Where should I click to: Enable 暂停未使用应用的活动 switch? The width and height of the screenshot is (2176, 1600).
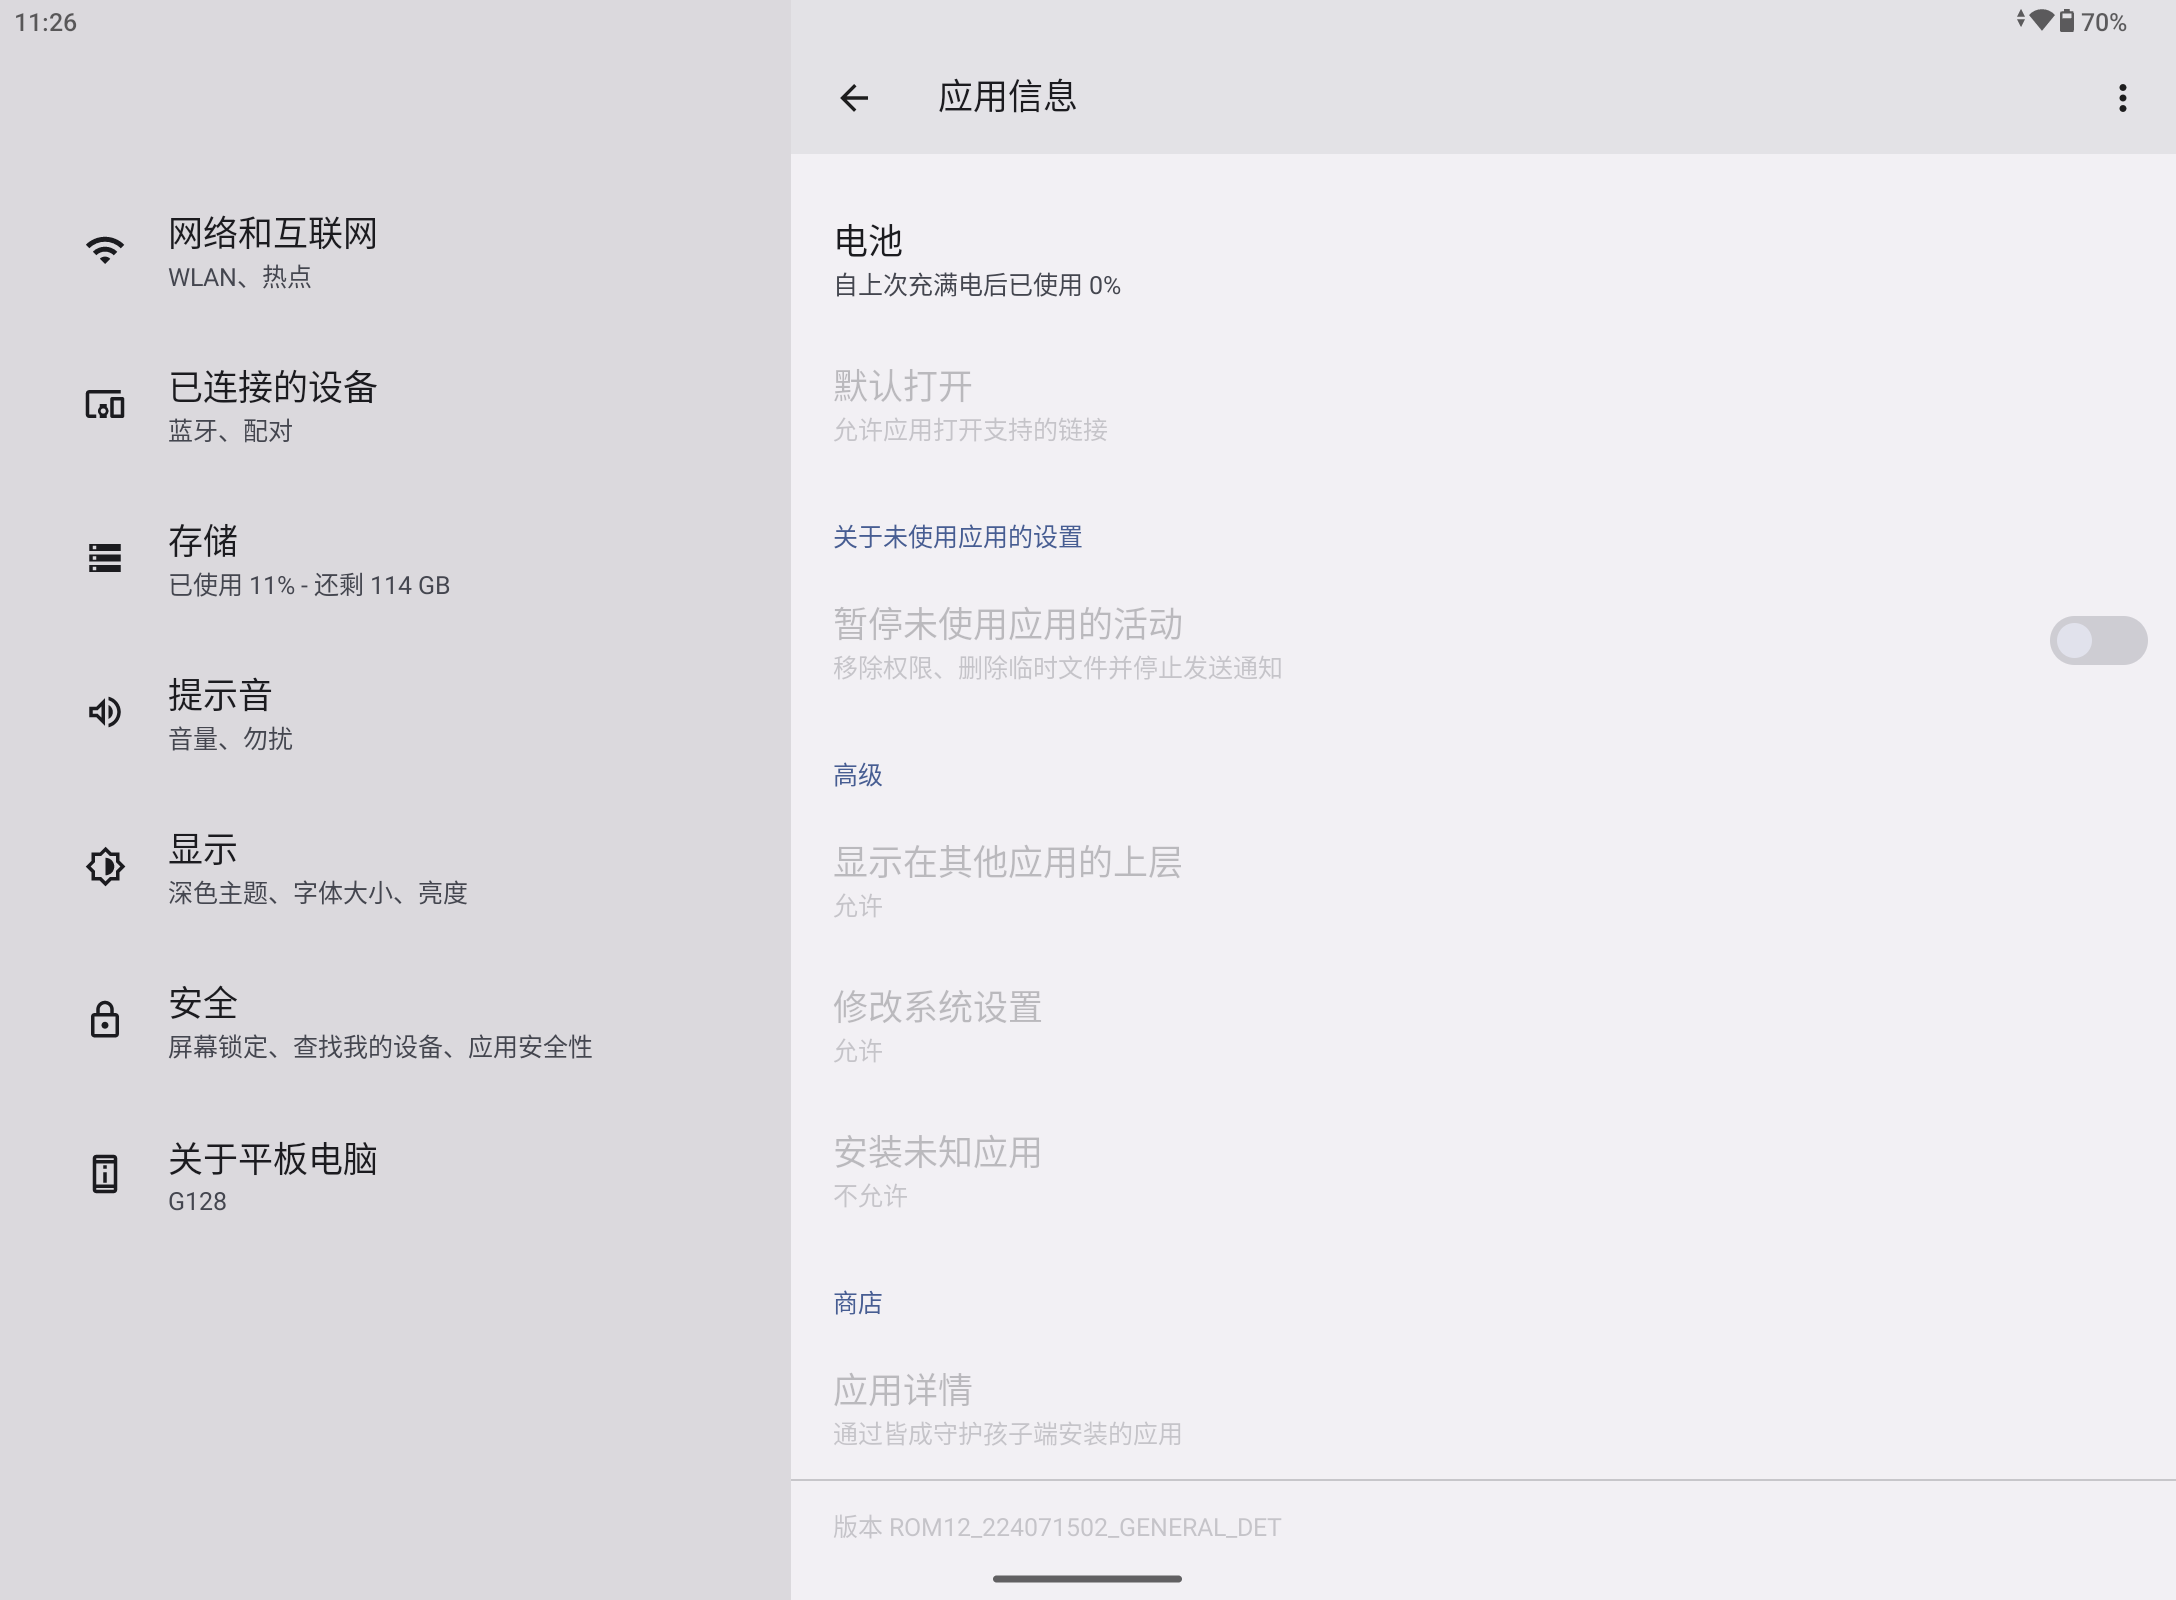coord(2100,640)
